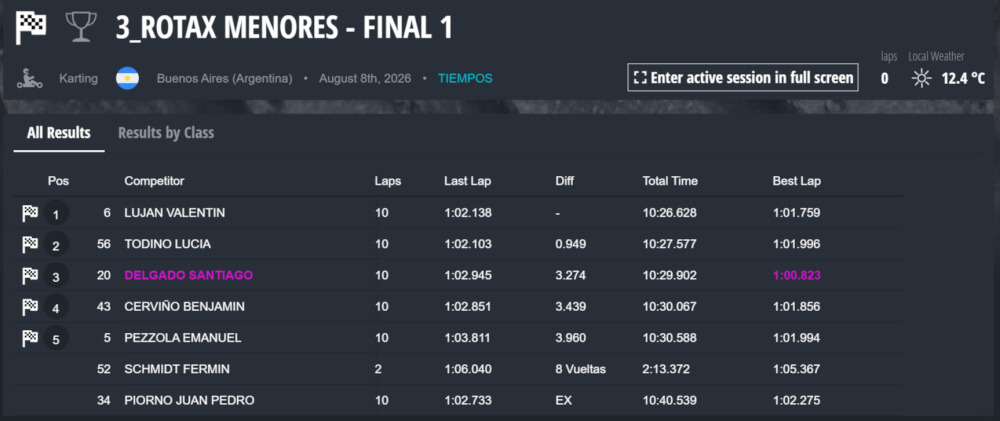Select the PIORNO JUAN PEDRO row
This screenshot has height=421, width=1000.
pos(459,401)
